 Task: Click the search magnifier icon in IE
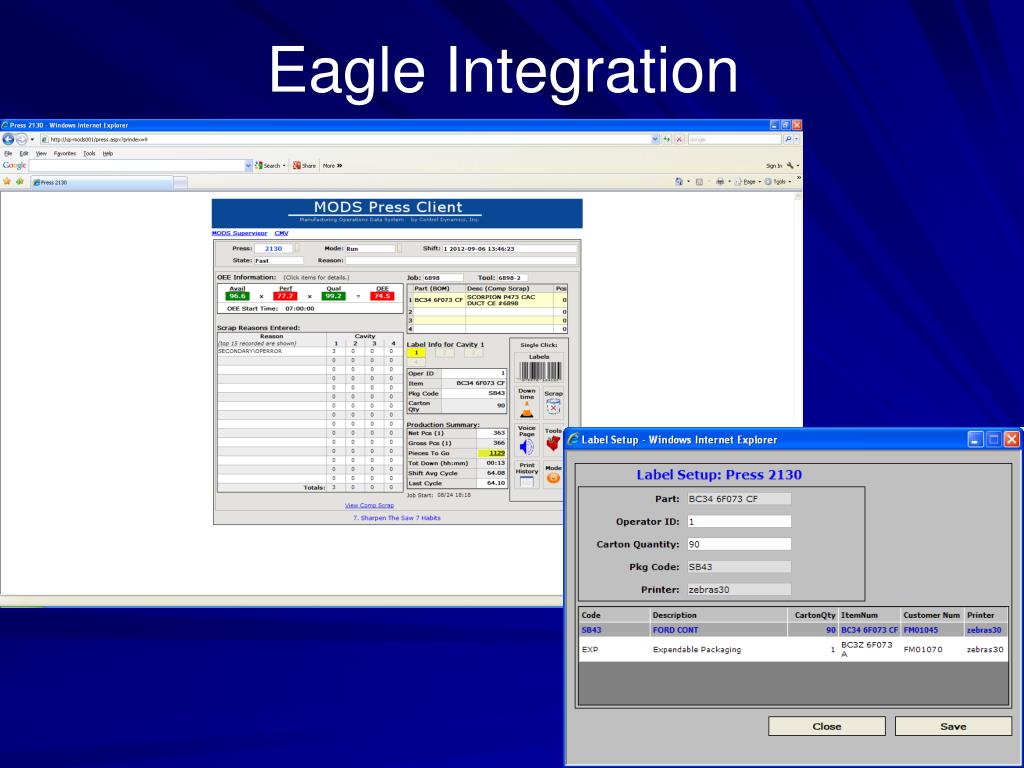788,139
